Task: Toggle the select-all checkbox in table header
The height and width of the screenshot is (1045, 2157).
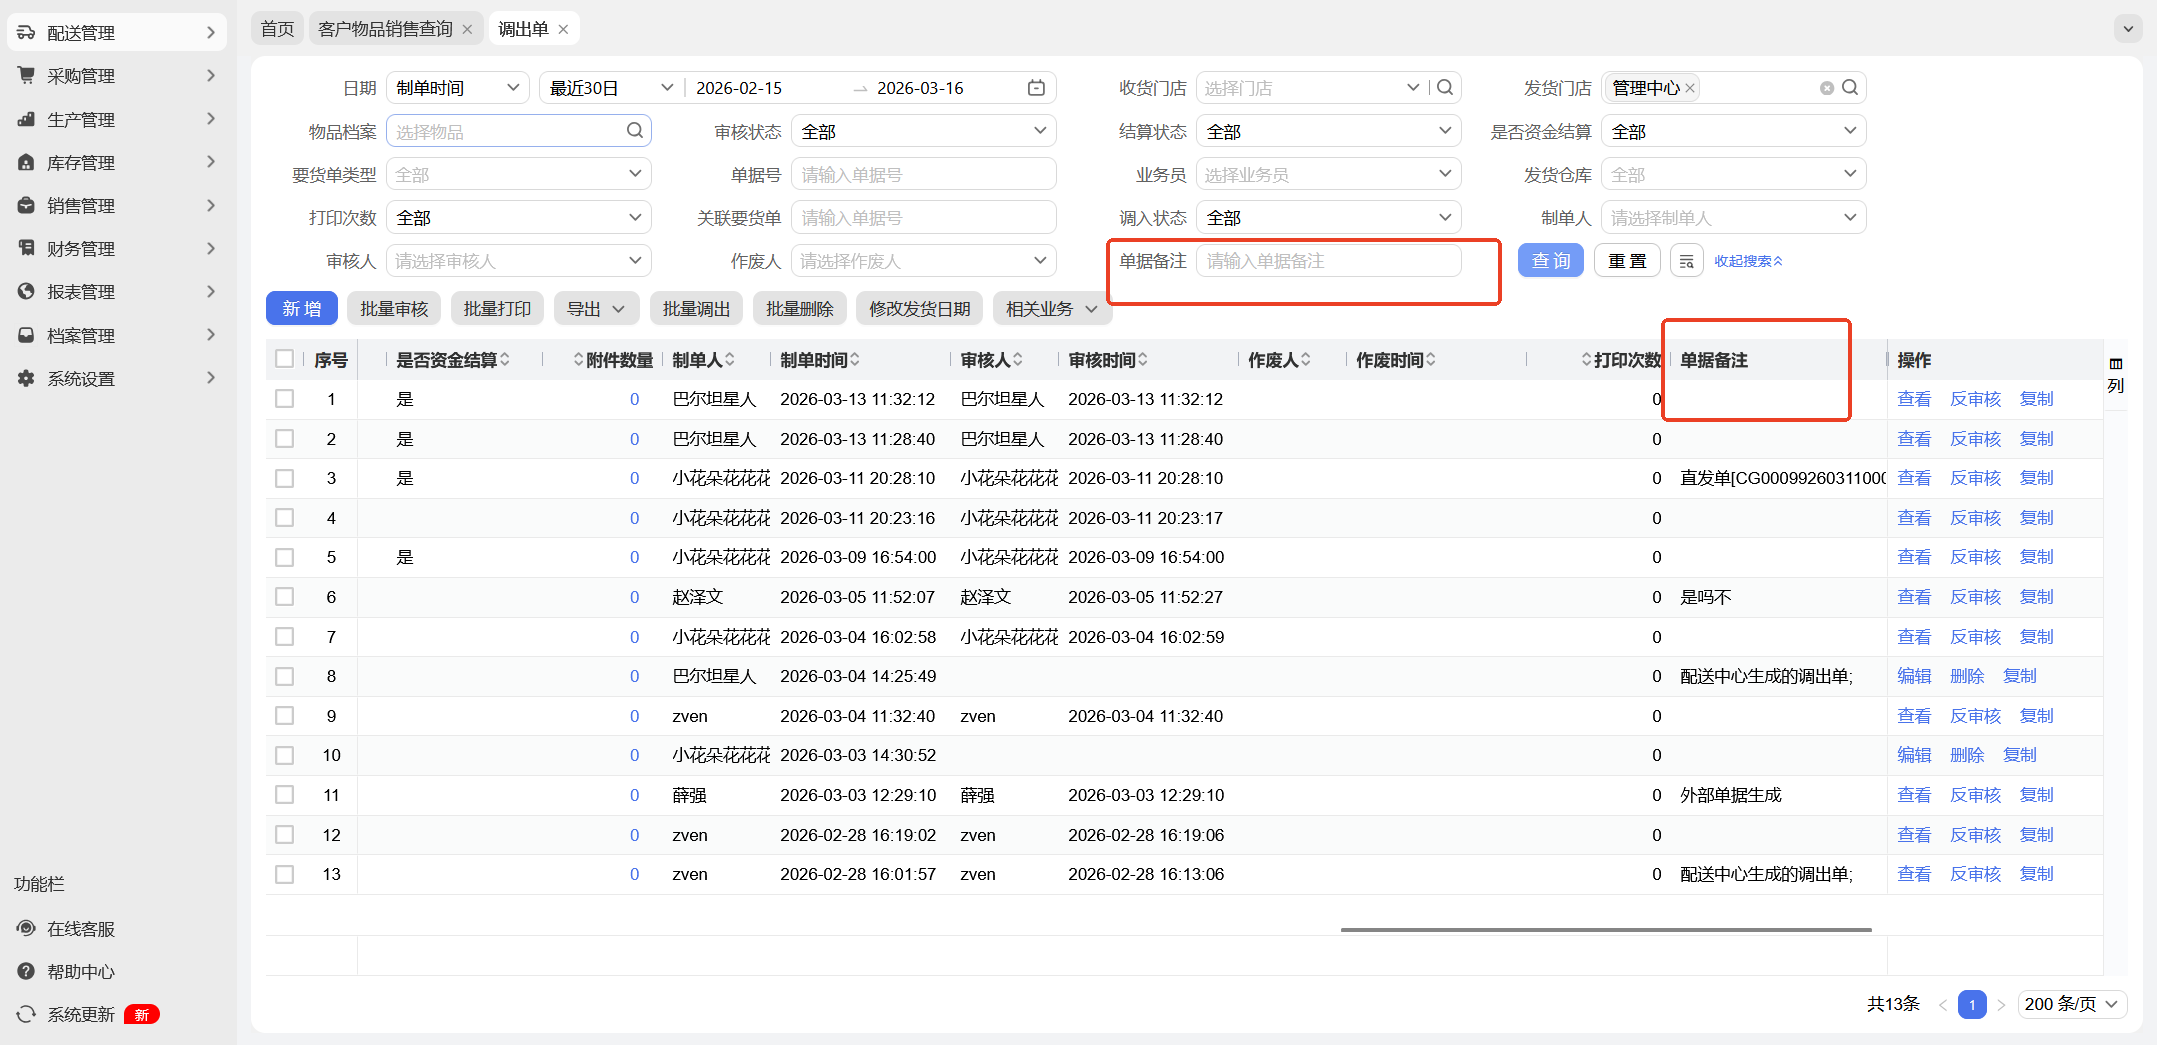Action: (x=285, y=359)
